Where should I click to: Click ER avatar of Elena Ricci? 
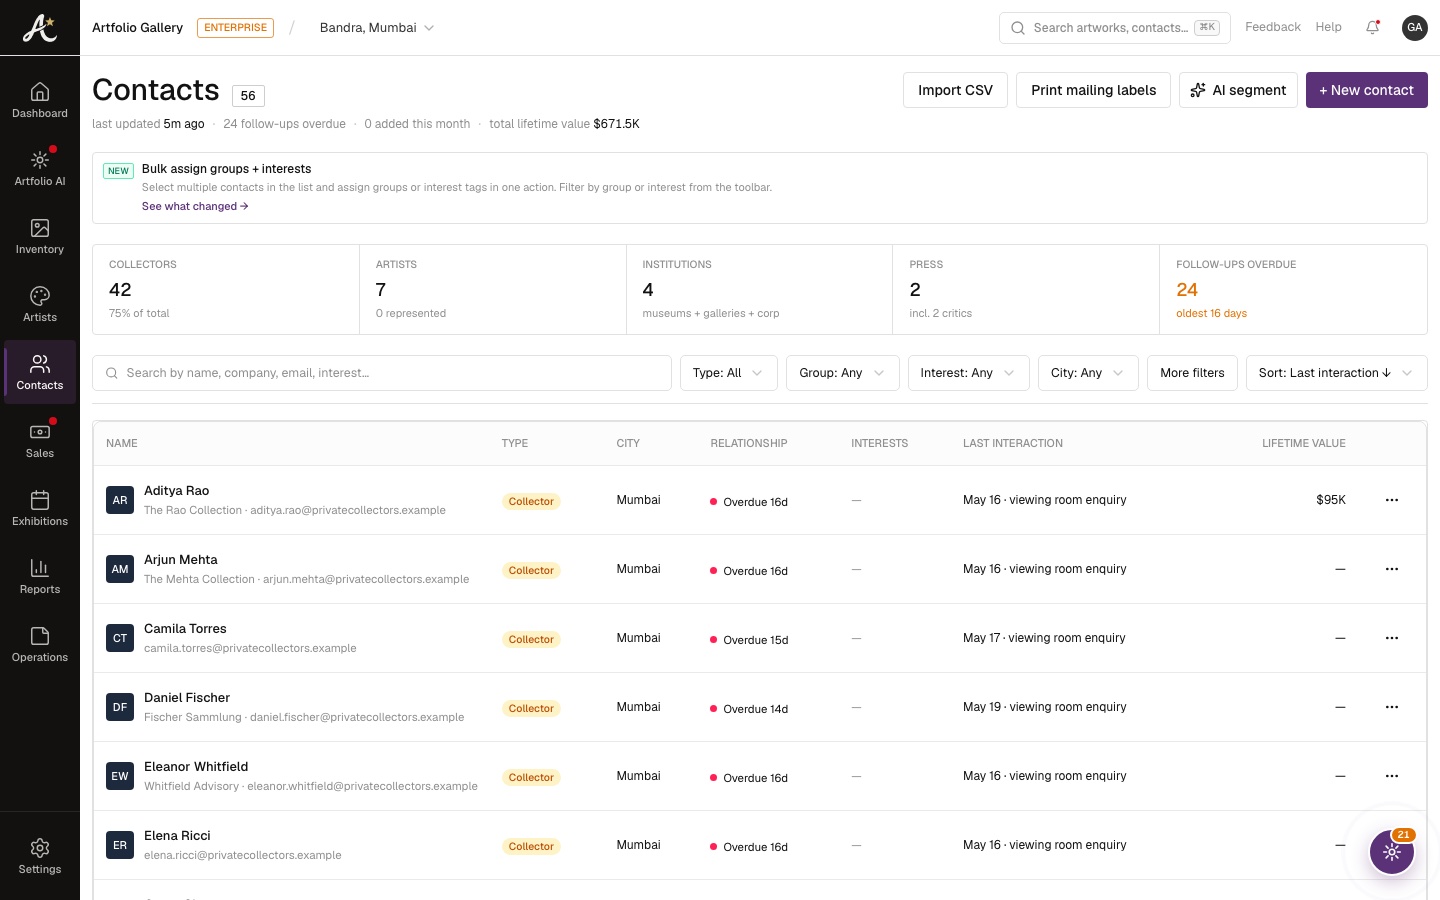tap(120, 845)
